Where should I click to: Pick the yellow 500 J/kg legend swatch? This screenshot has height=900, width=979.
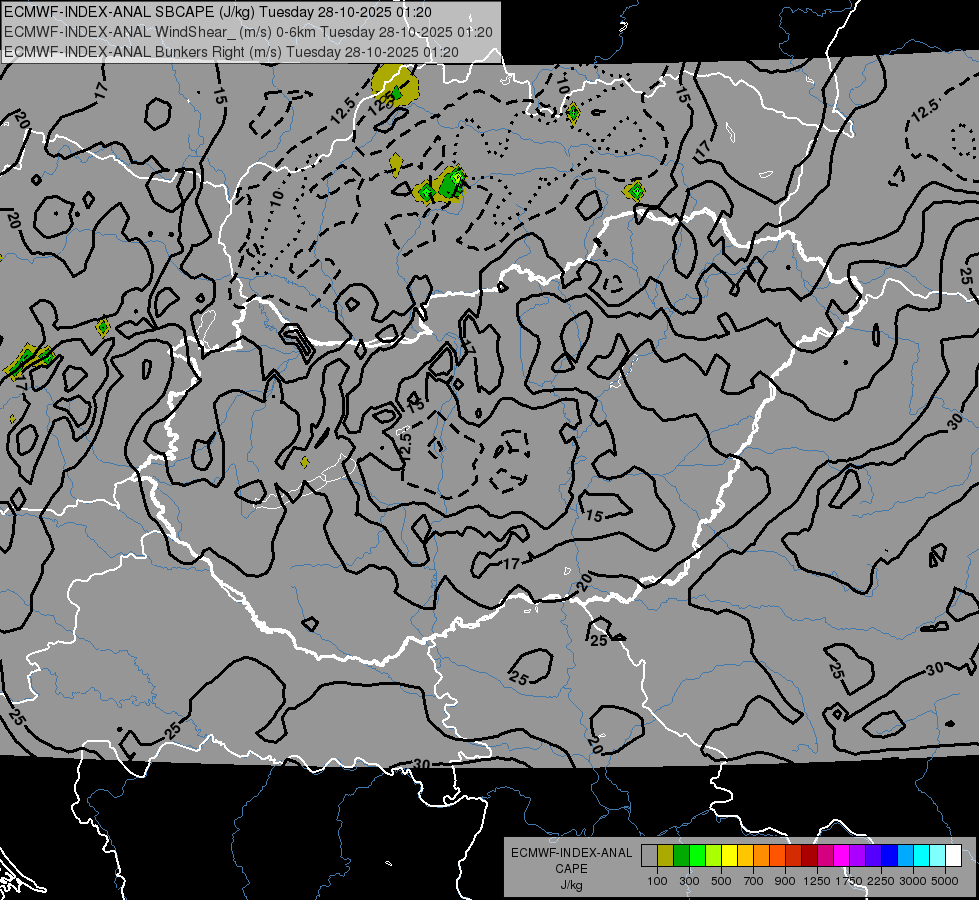(729, 855)
